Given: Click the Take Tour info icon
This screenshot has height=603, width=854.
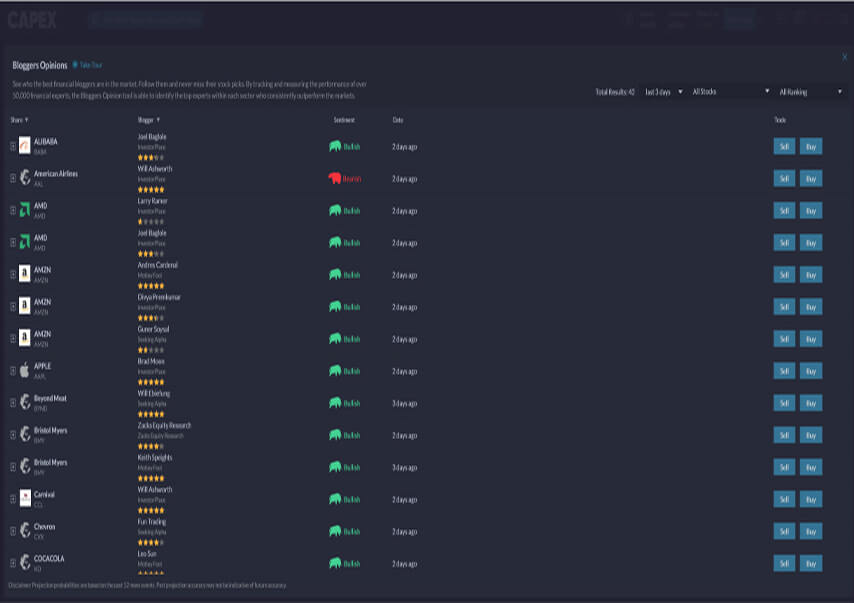Looking at the screenshot, I should [x=74, y=64].
